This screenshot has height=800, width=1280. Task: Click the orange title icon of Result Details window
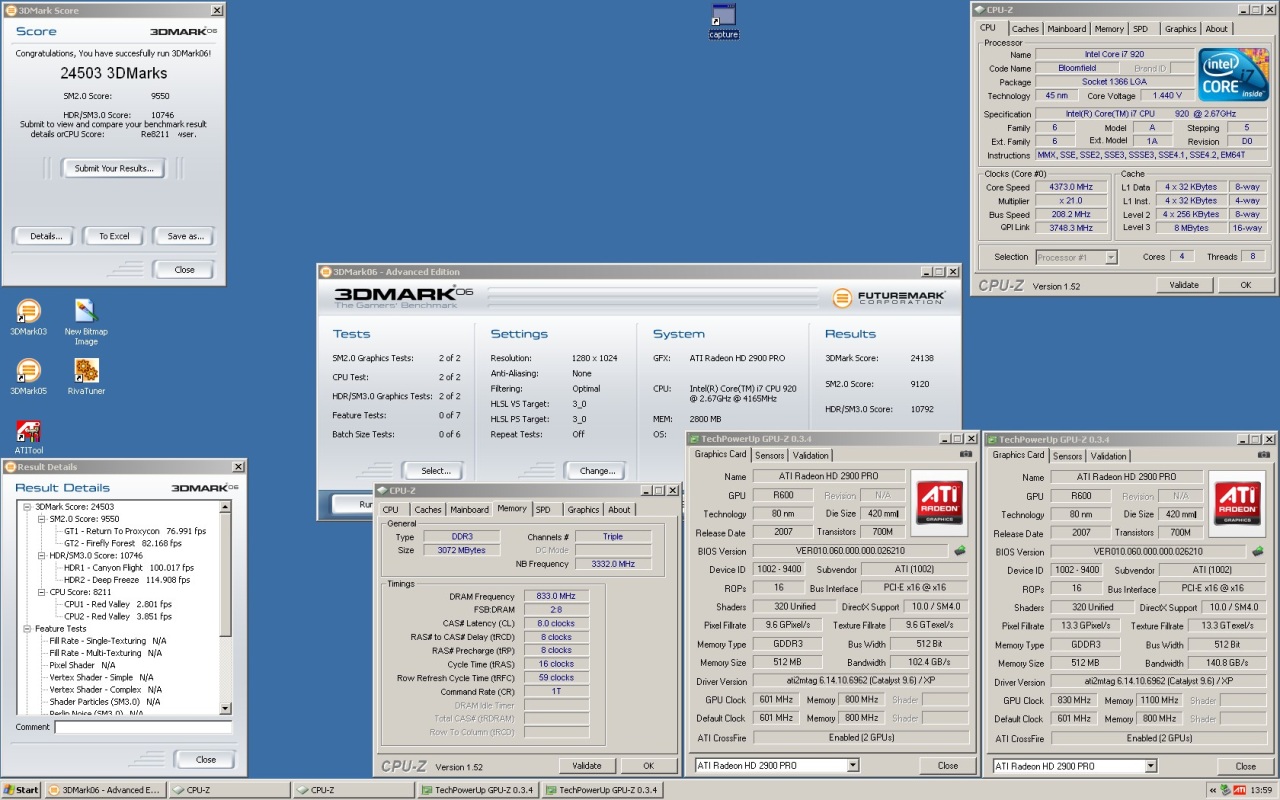(x=10, y=467)
